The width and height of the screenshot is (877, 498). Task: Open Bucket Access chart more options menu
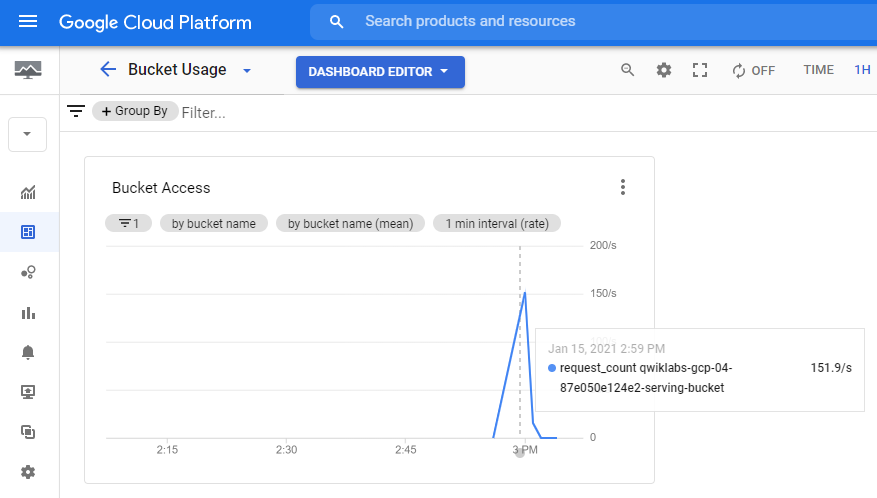[623, 187]
